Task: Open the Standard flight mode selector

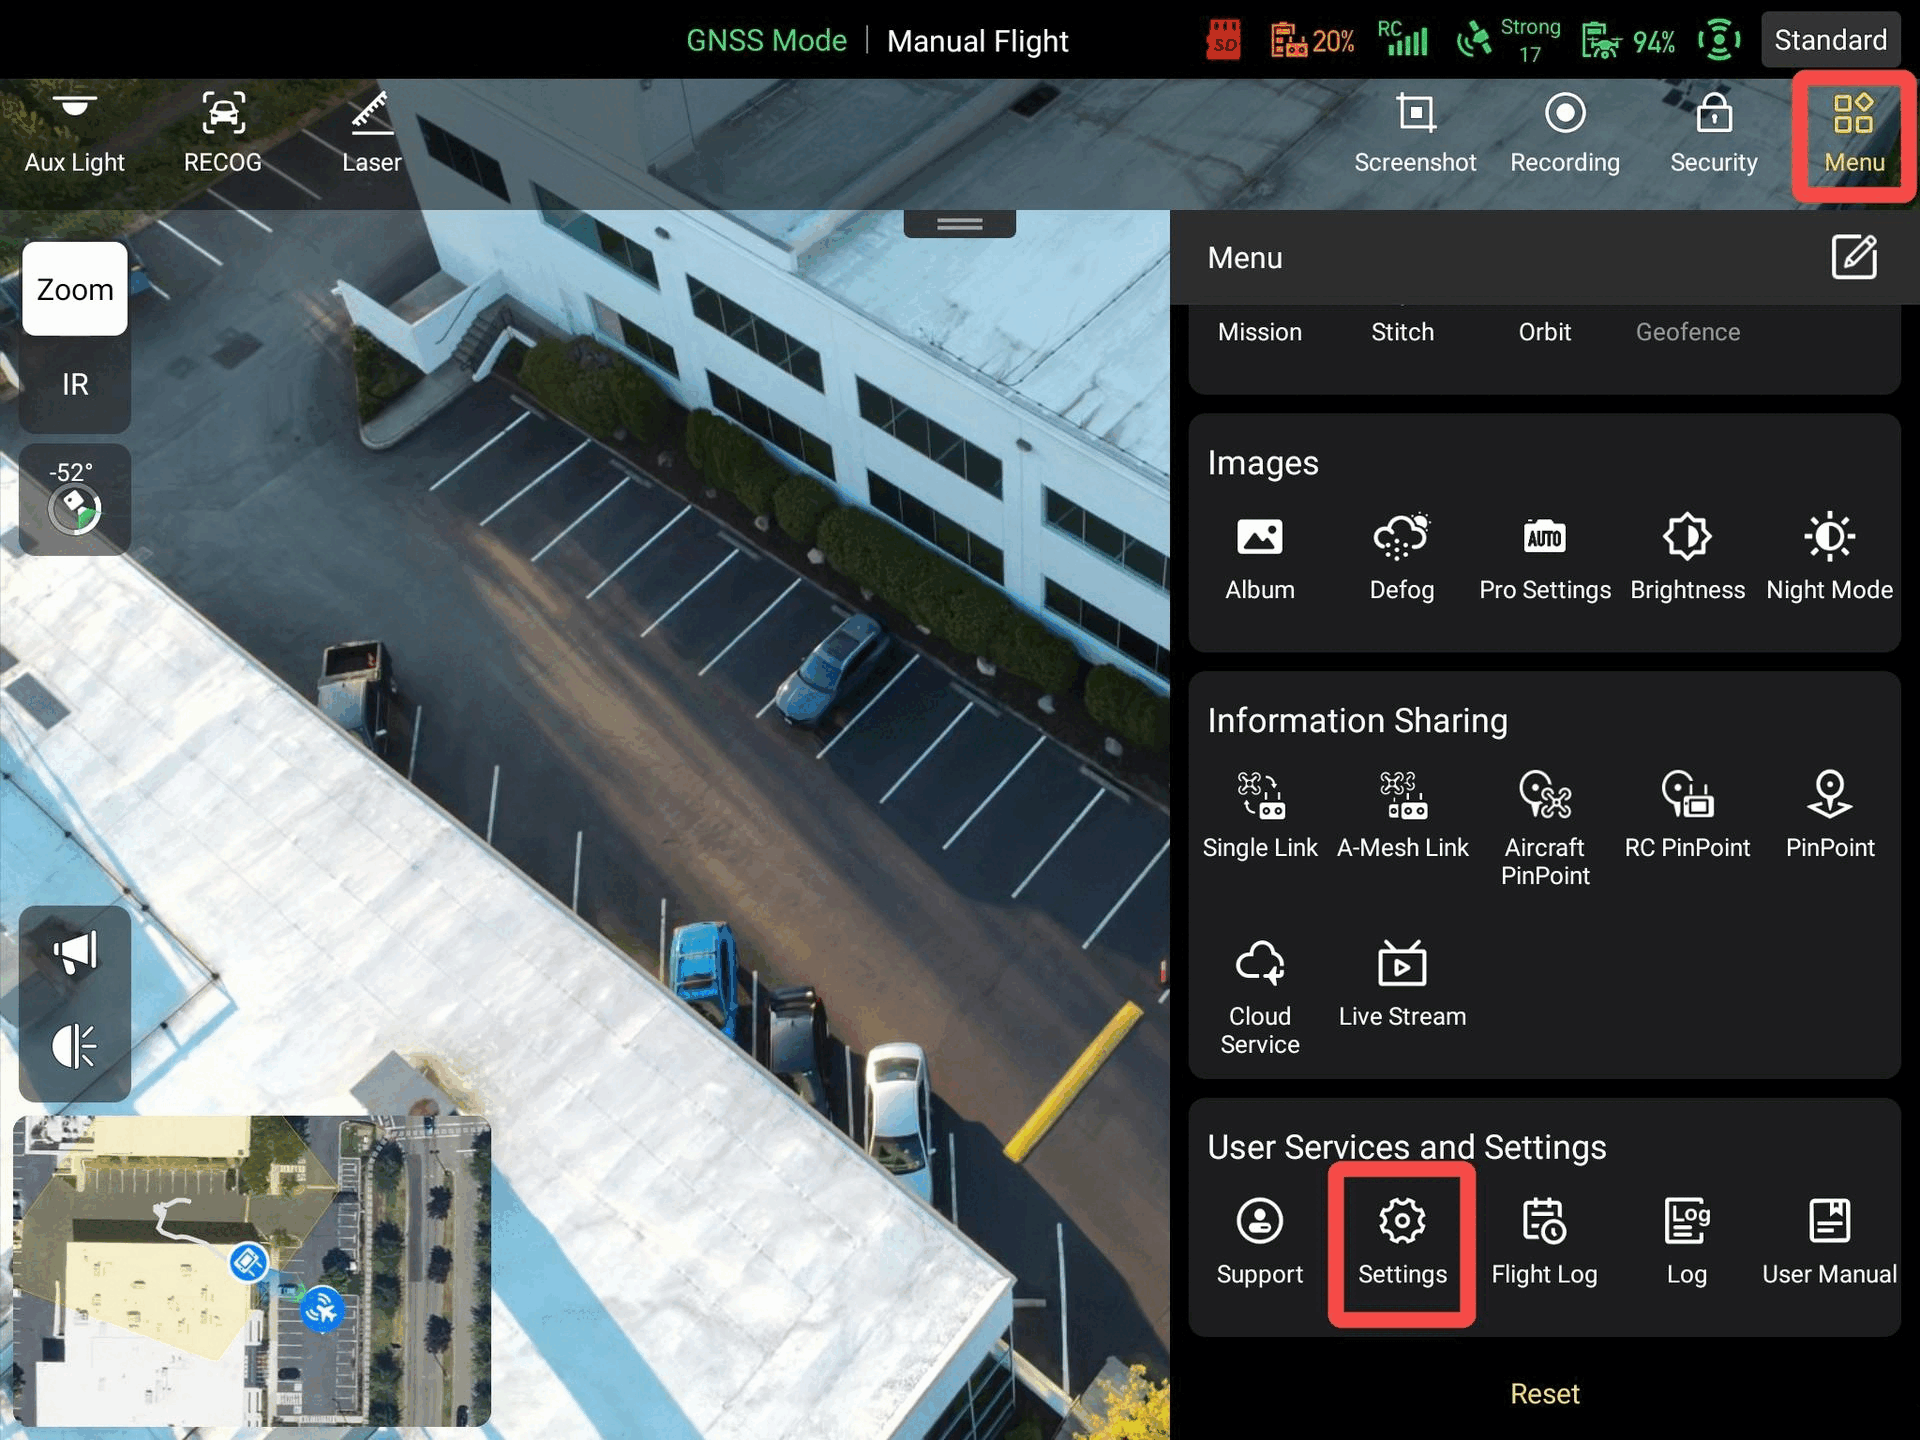Action: [1830, 40]
